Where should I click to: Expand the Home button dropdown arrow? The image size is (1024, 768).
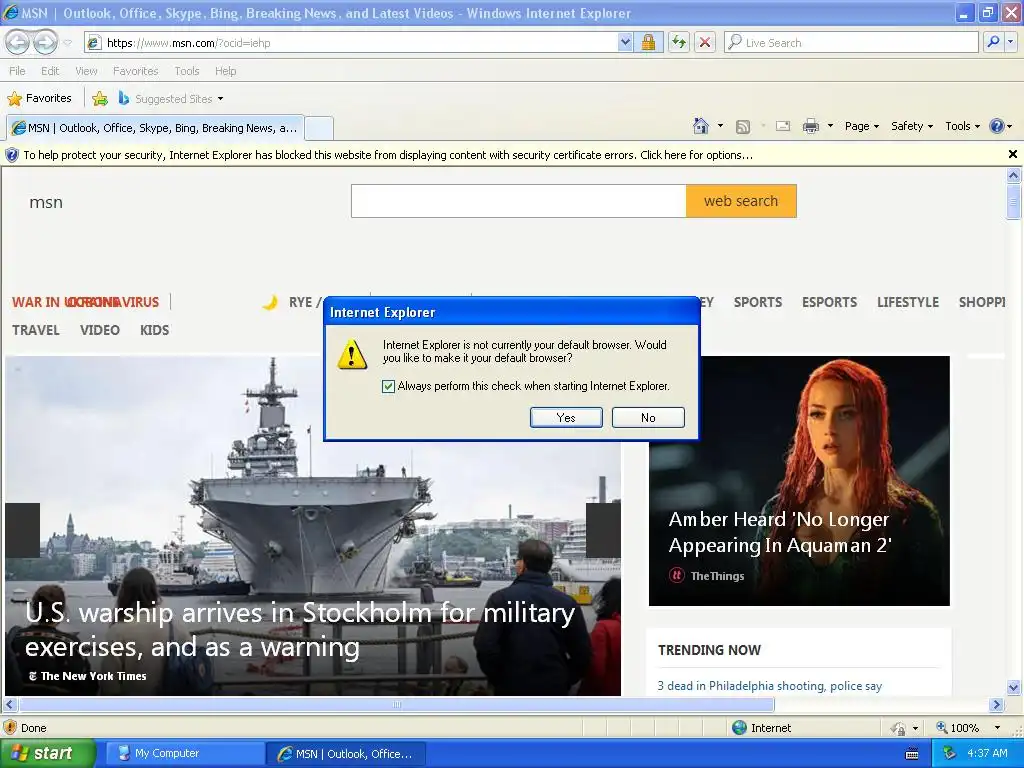point(720,126)
